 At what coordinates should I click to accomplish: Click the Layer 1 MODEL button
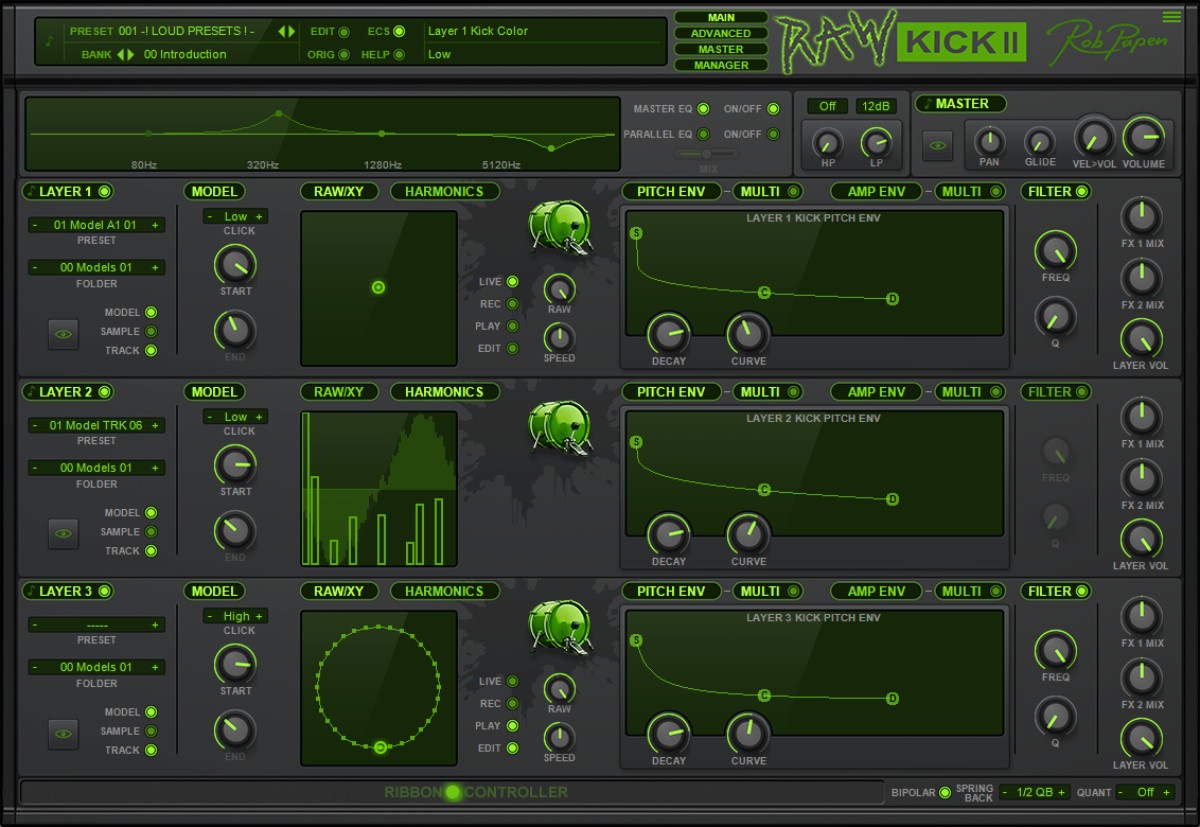[x=214, y=191]
